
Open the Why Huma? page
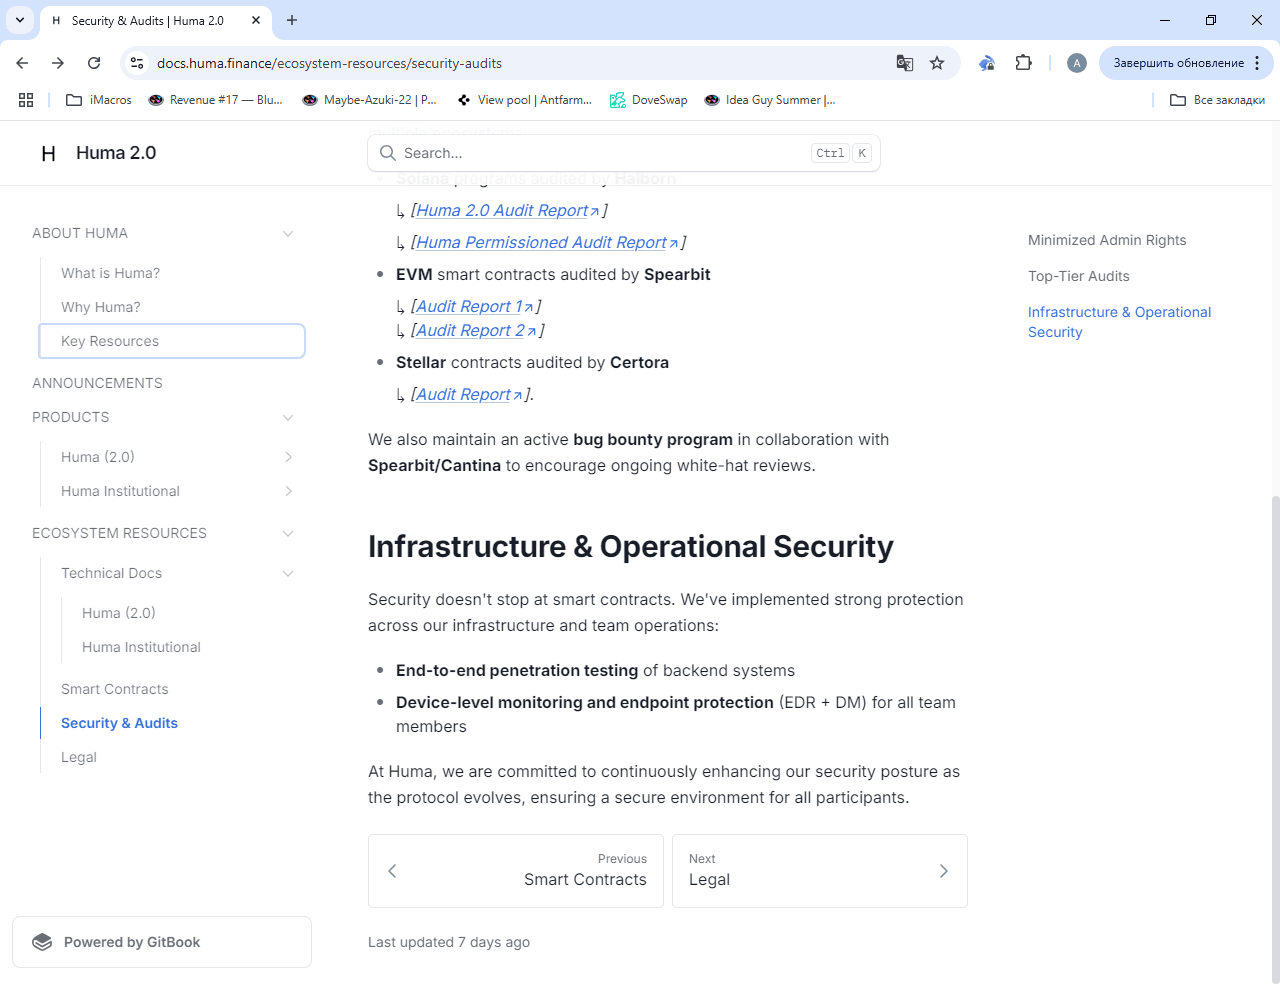pos(172,307)
